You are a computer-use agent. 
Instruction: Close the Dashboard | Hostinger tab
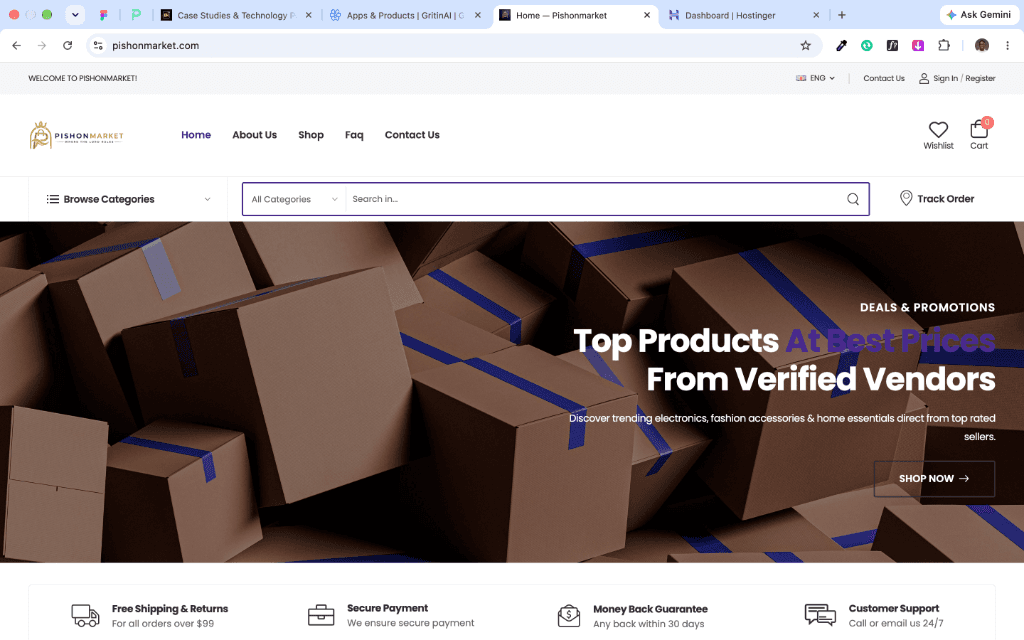pyautogui.click(x=816, y=15)
